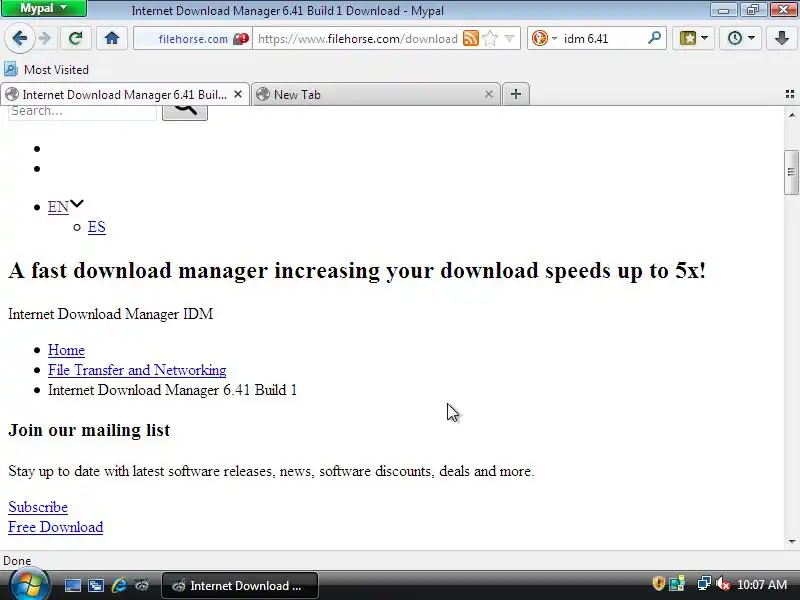Click the heading about download speeds up to 5x

[357, 270]
